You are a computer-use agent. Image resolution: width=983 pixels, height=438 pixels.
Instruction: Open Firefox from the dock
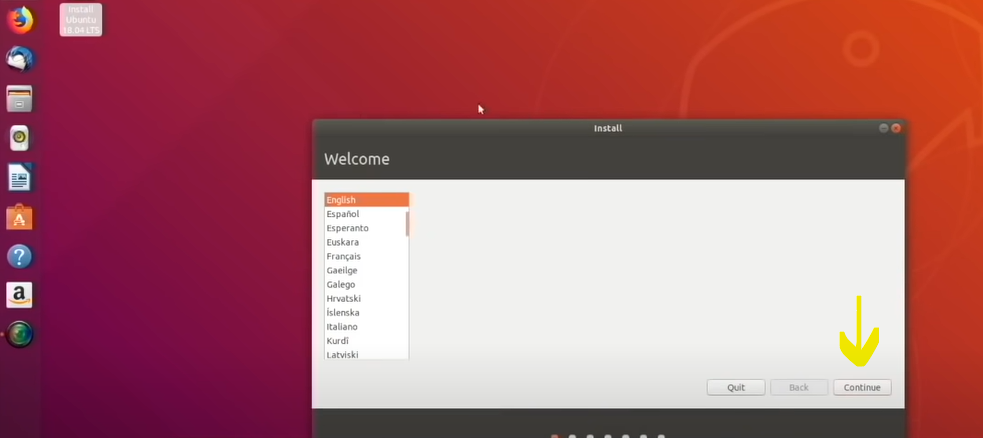coord(20,20)
